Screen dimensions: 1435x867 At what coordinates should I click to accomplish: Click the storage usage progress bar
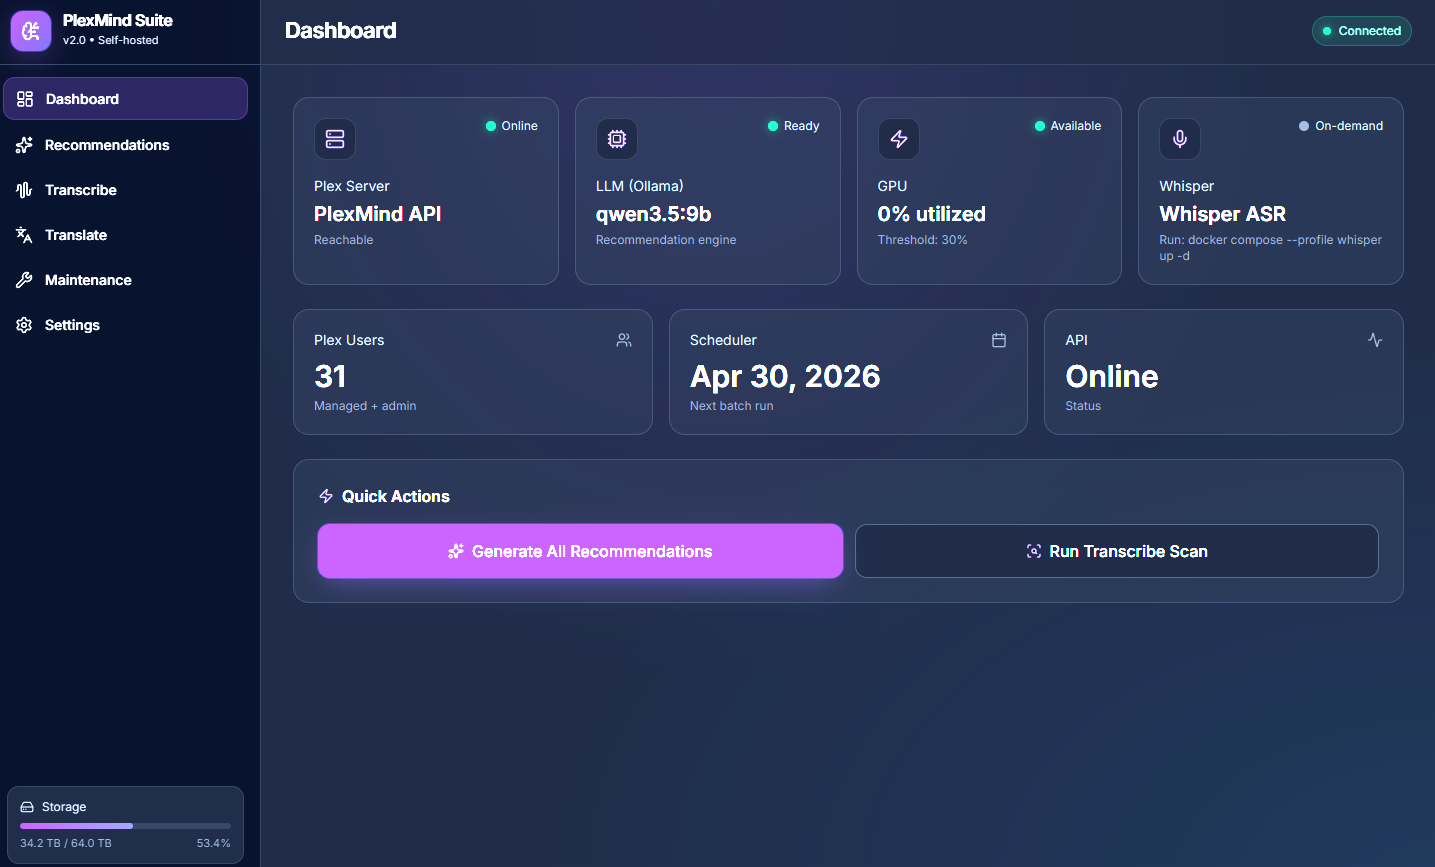point(125,826)
